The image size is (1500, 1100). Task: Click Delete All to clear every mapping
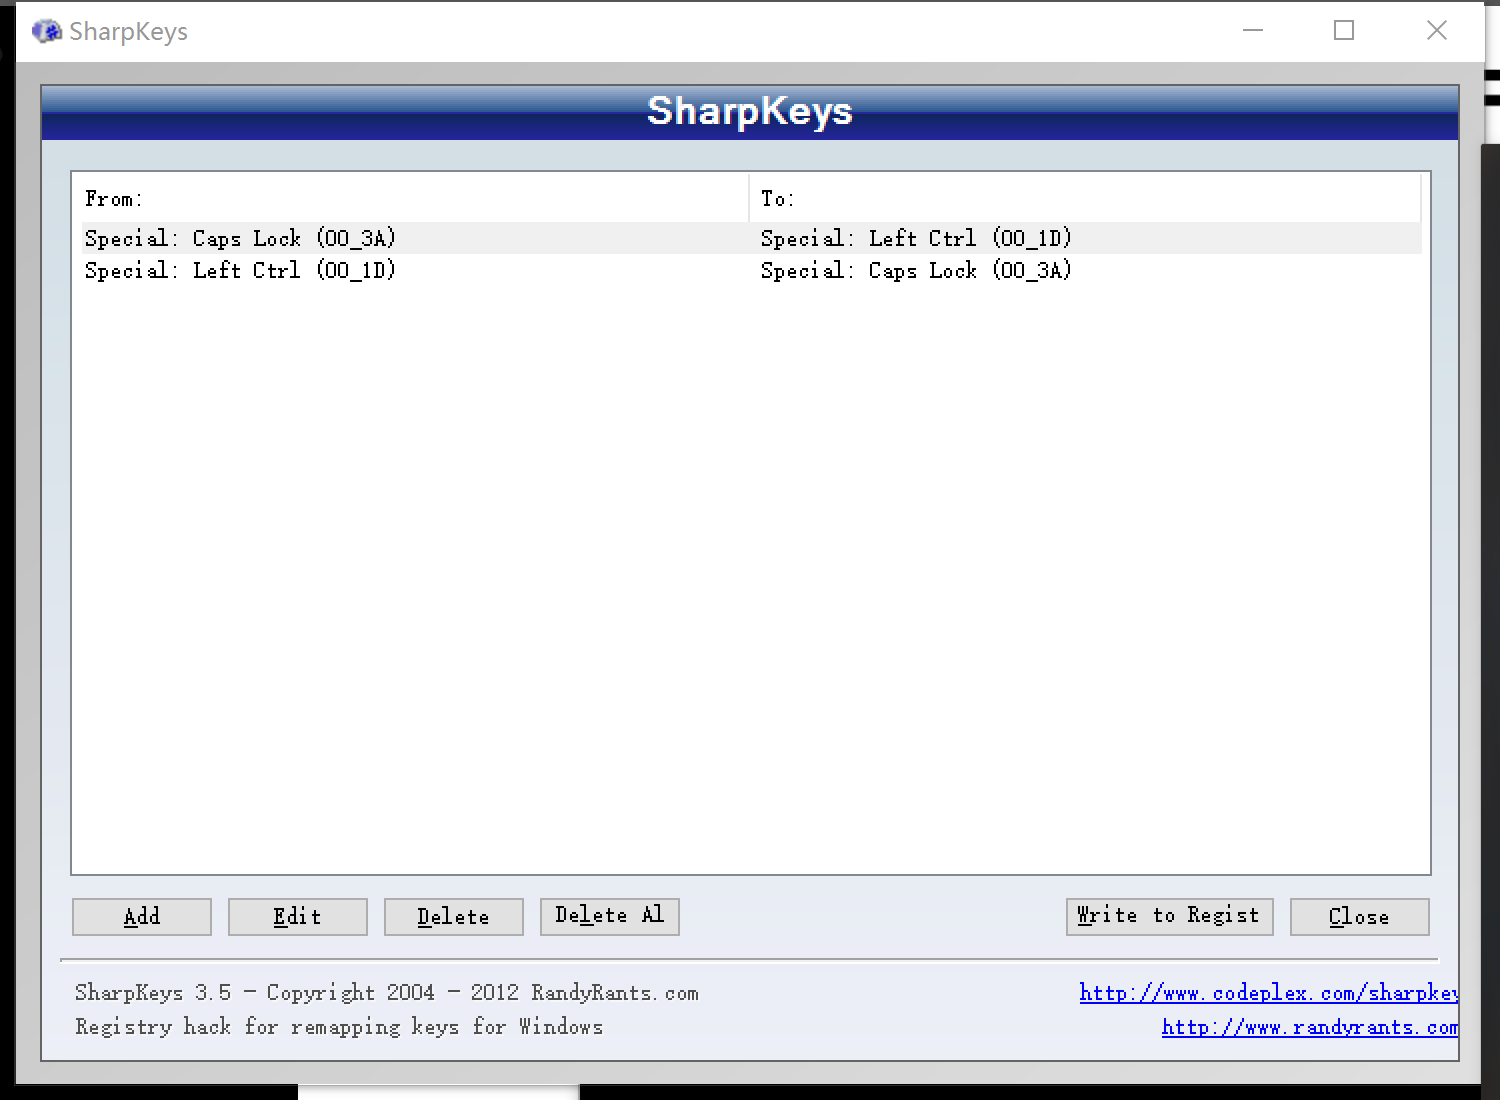point(609,916)
